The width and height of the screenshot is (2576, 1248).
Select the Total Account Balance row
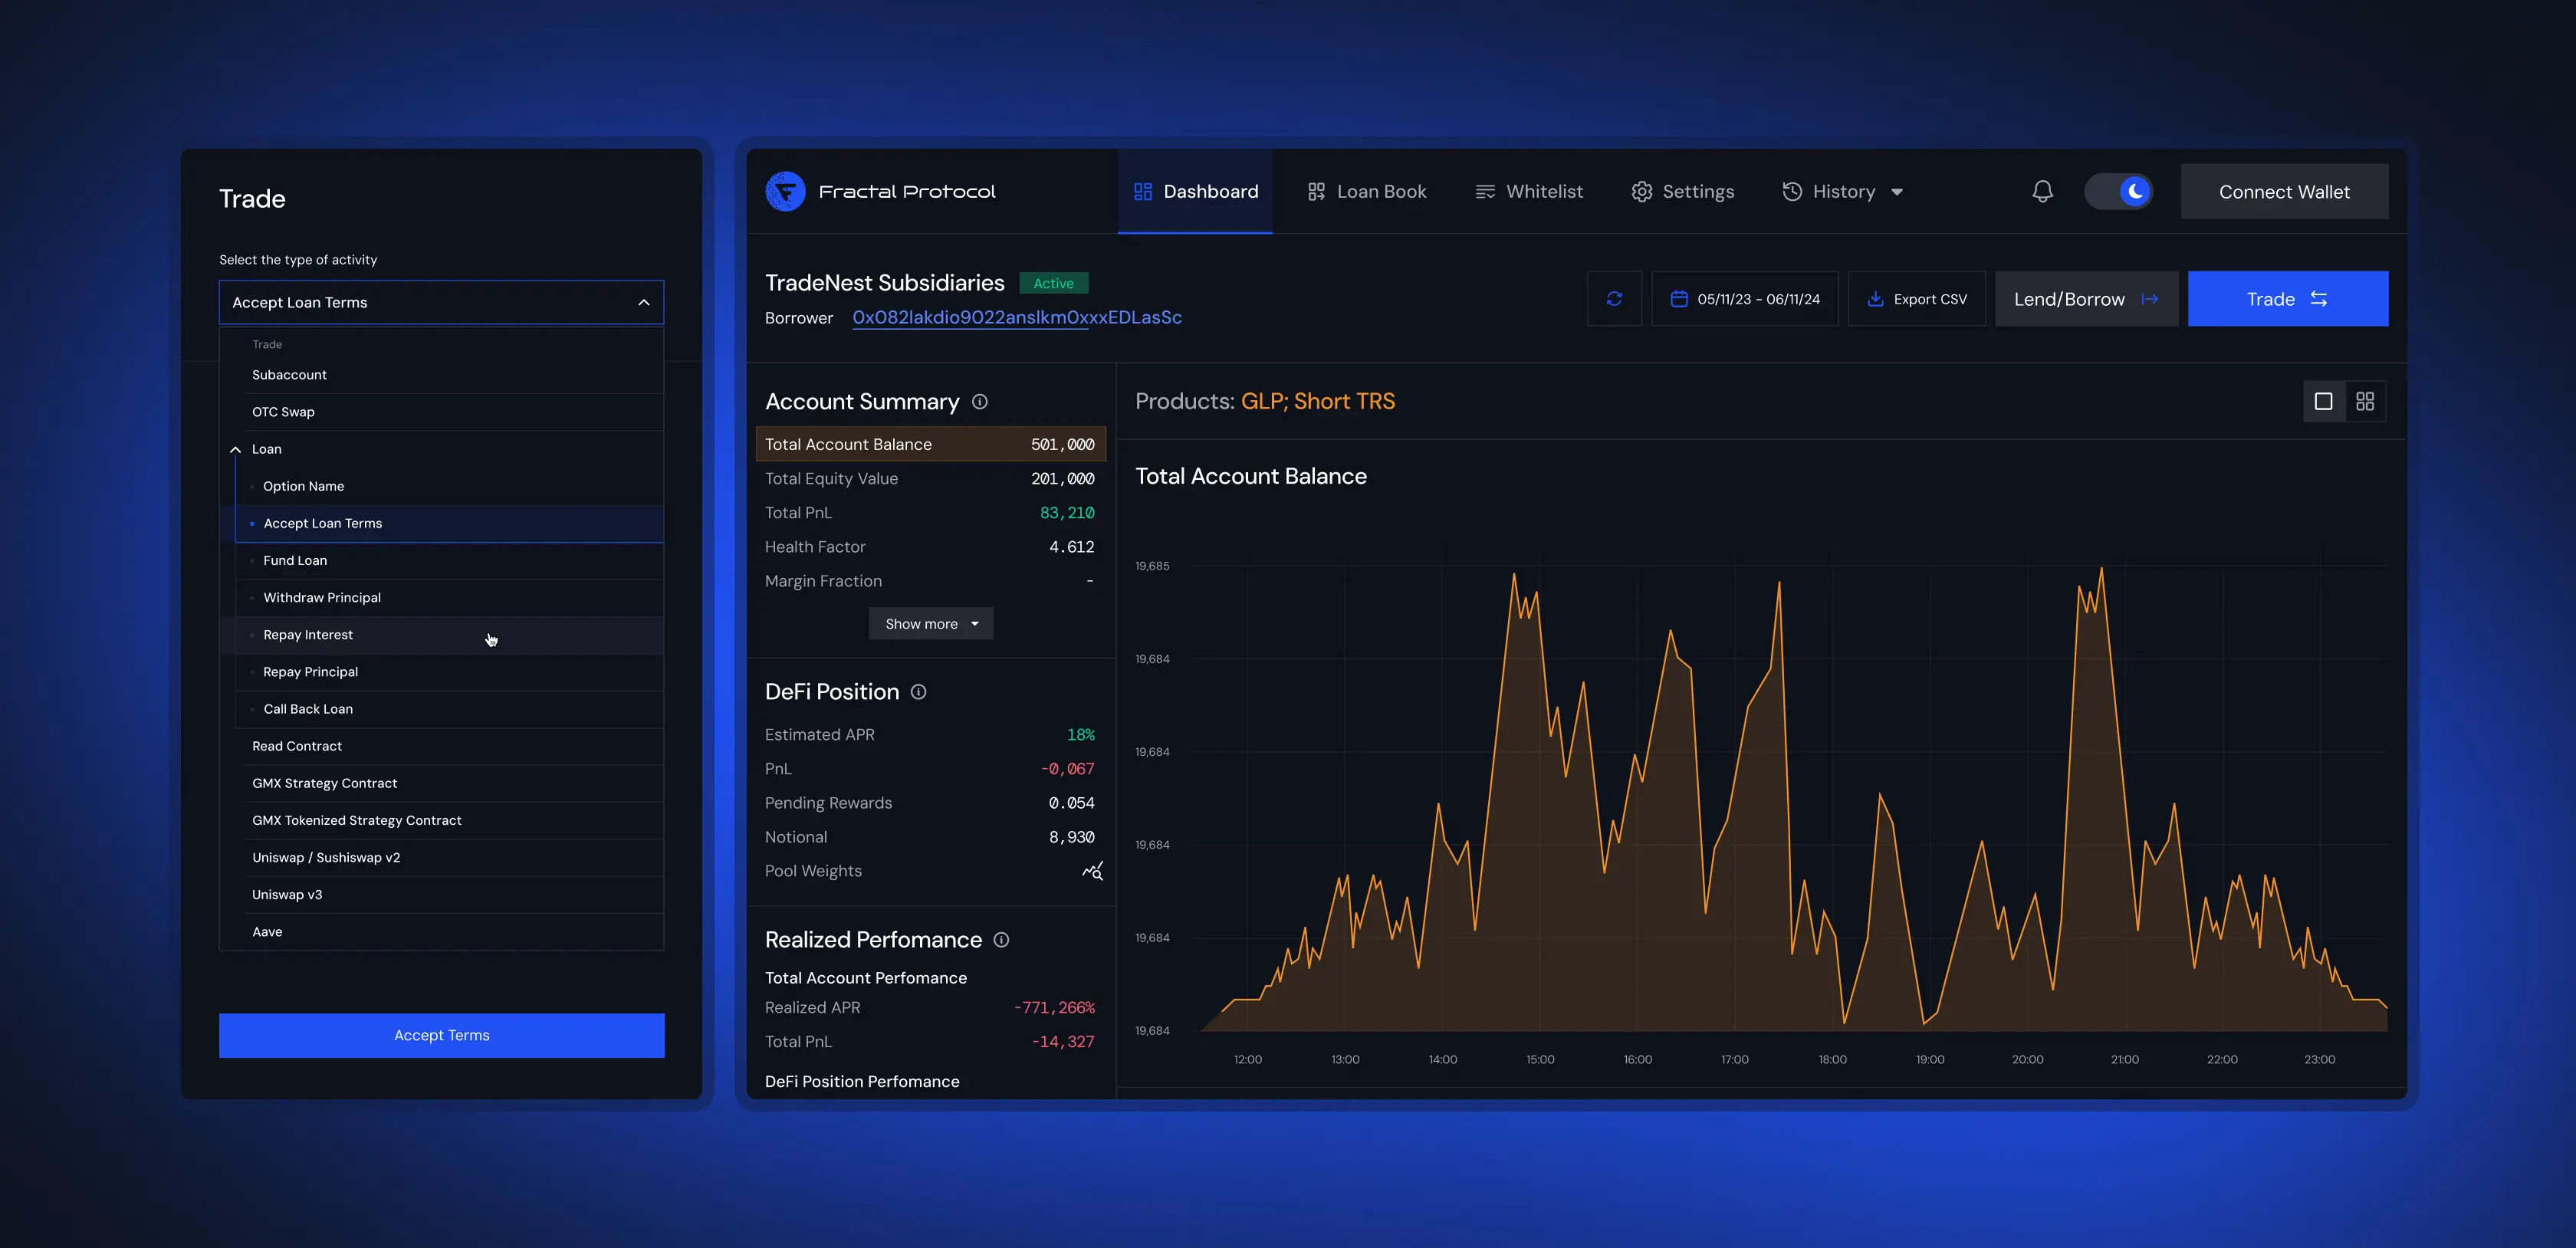pos(931,444)
